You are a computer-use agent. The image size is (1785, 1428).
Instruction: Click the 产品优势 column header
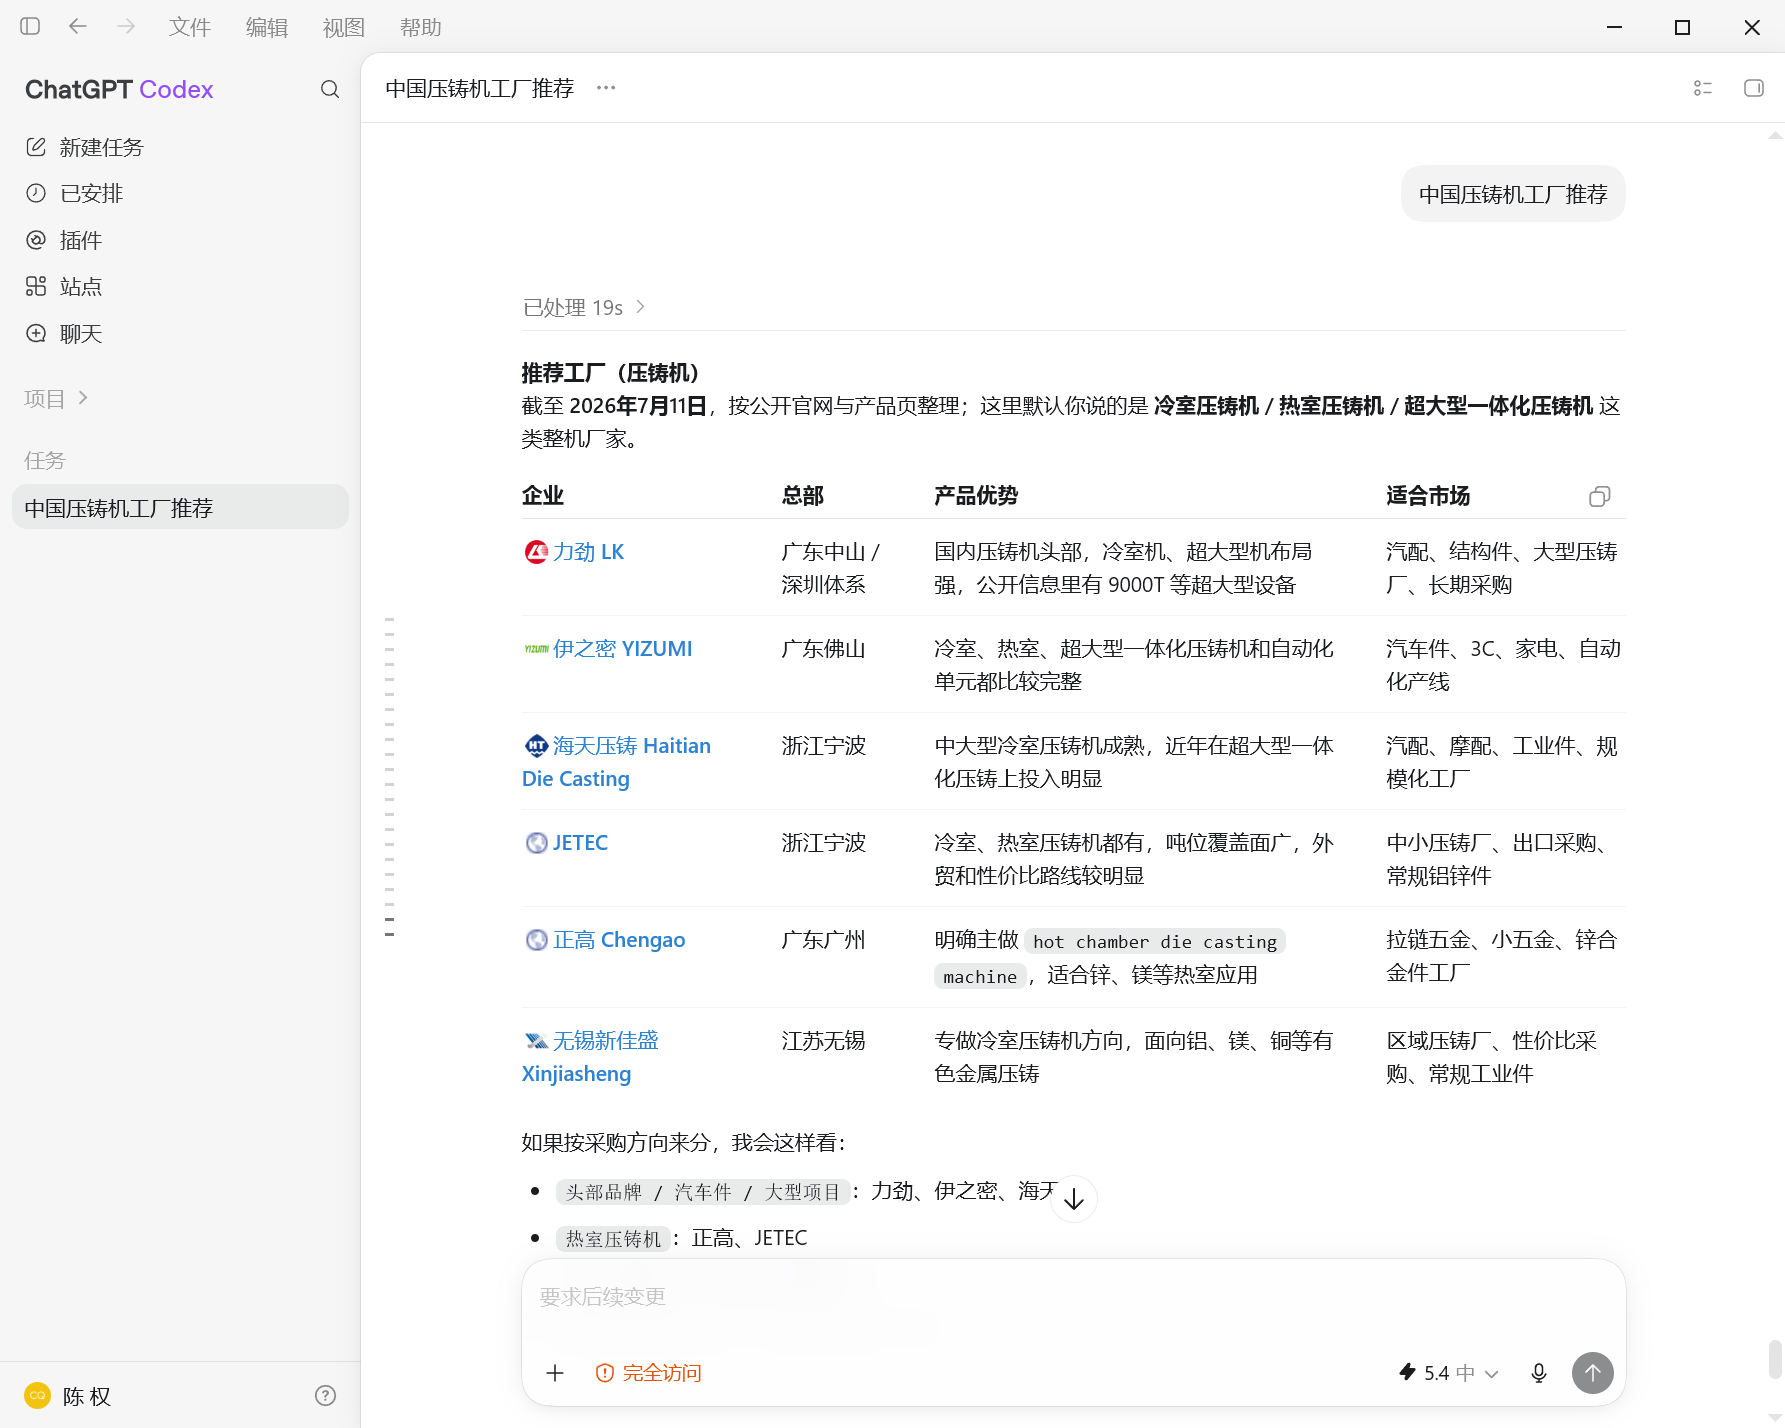[976, 495]
